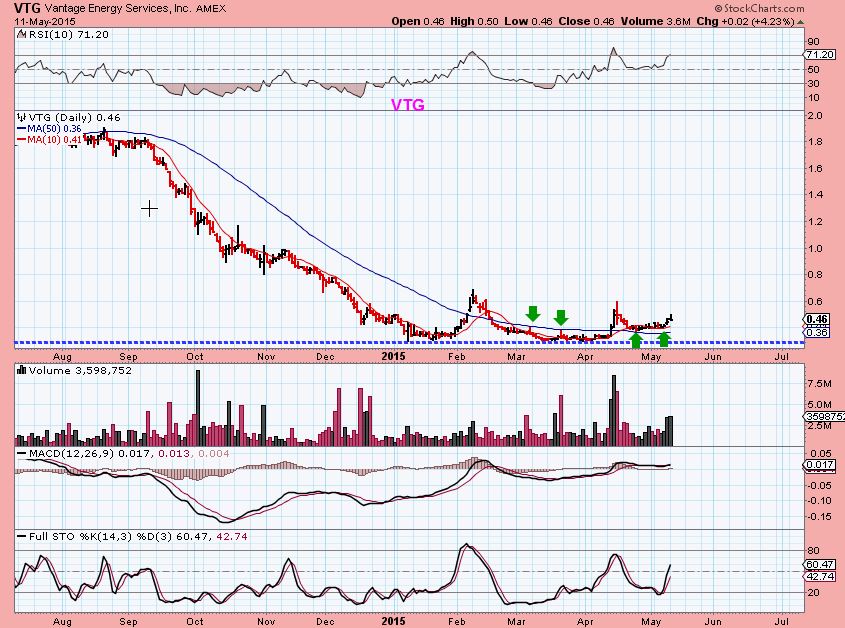Click the VTG (Daily) 0.46 legend
This screenshot has height=628, width=845.
74,117
